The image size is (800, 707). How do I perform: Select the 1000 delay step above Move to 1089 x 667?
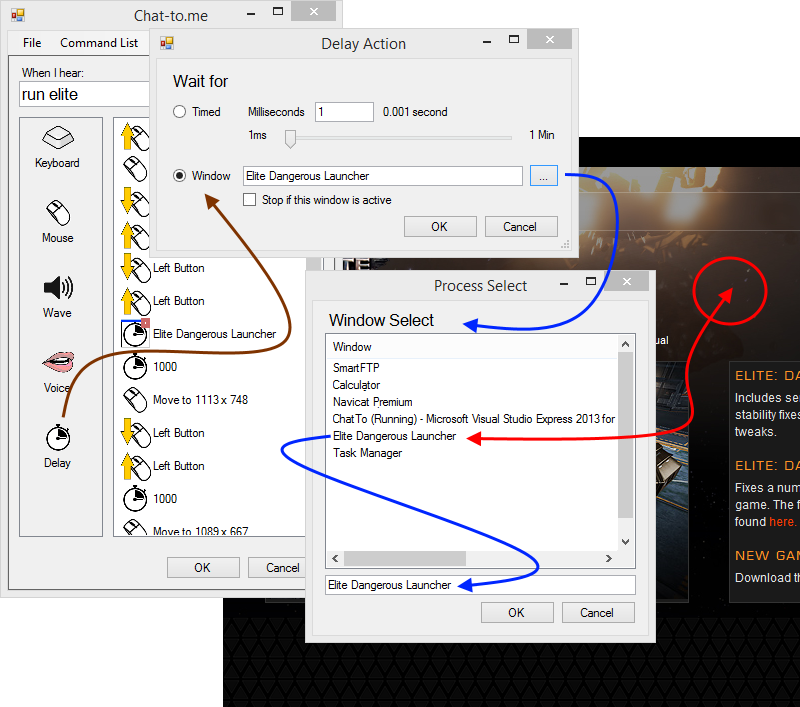pos(165,498)
